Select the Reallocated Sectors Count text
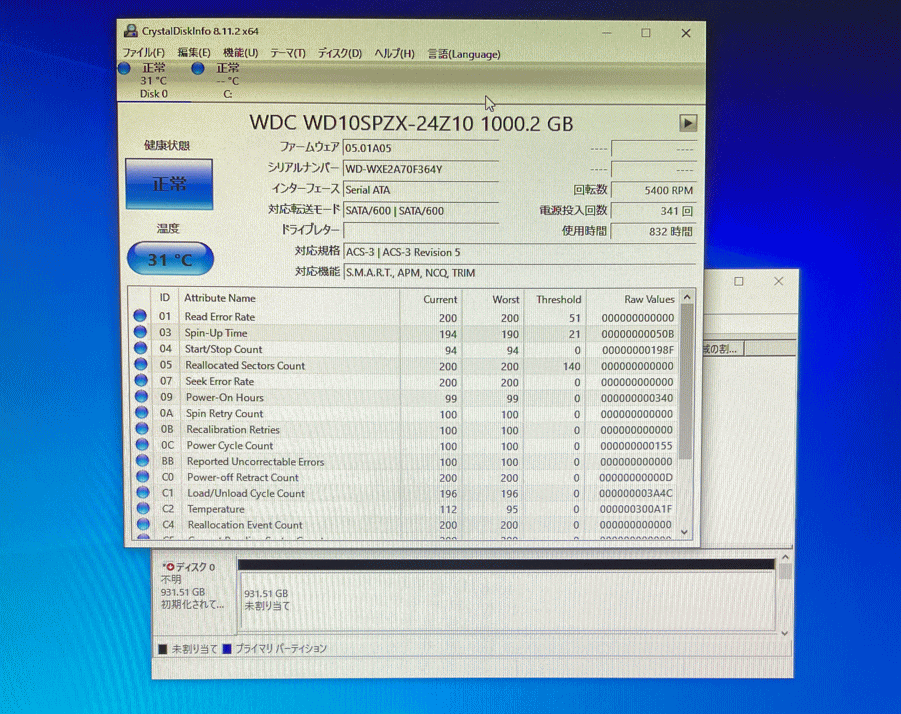Viewport: 901px width, 714px height. coord(245,365)
